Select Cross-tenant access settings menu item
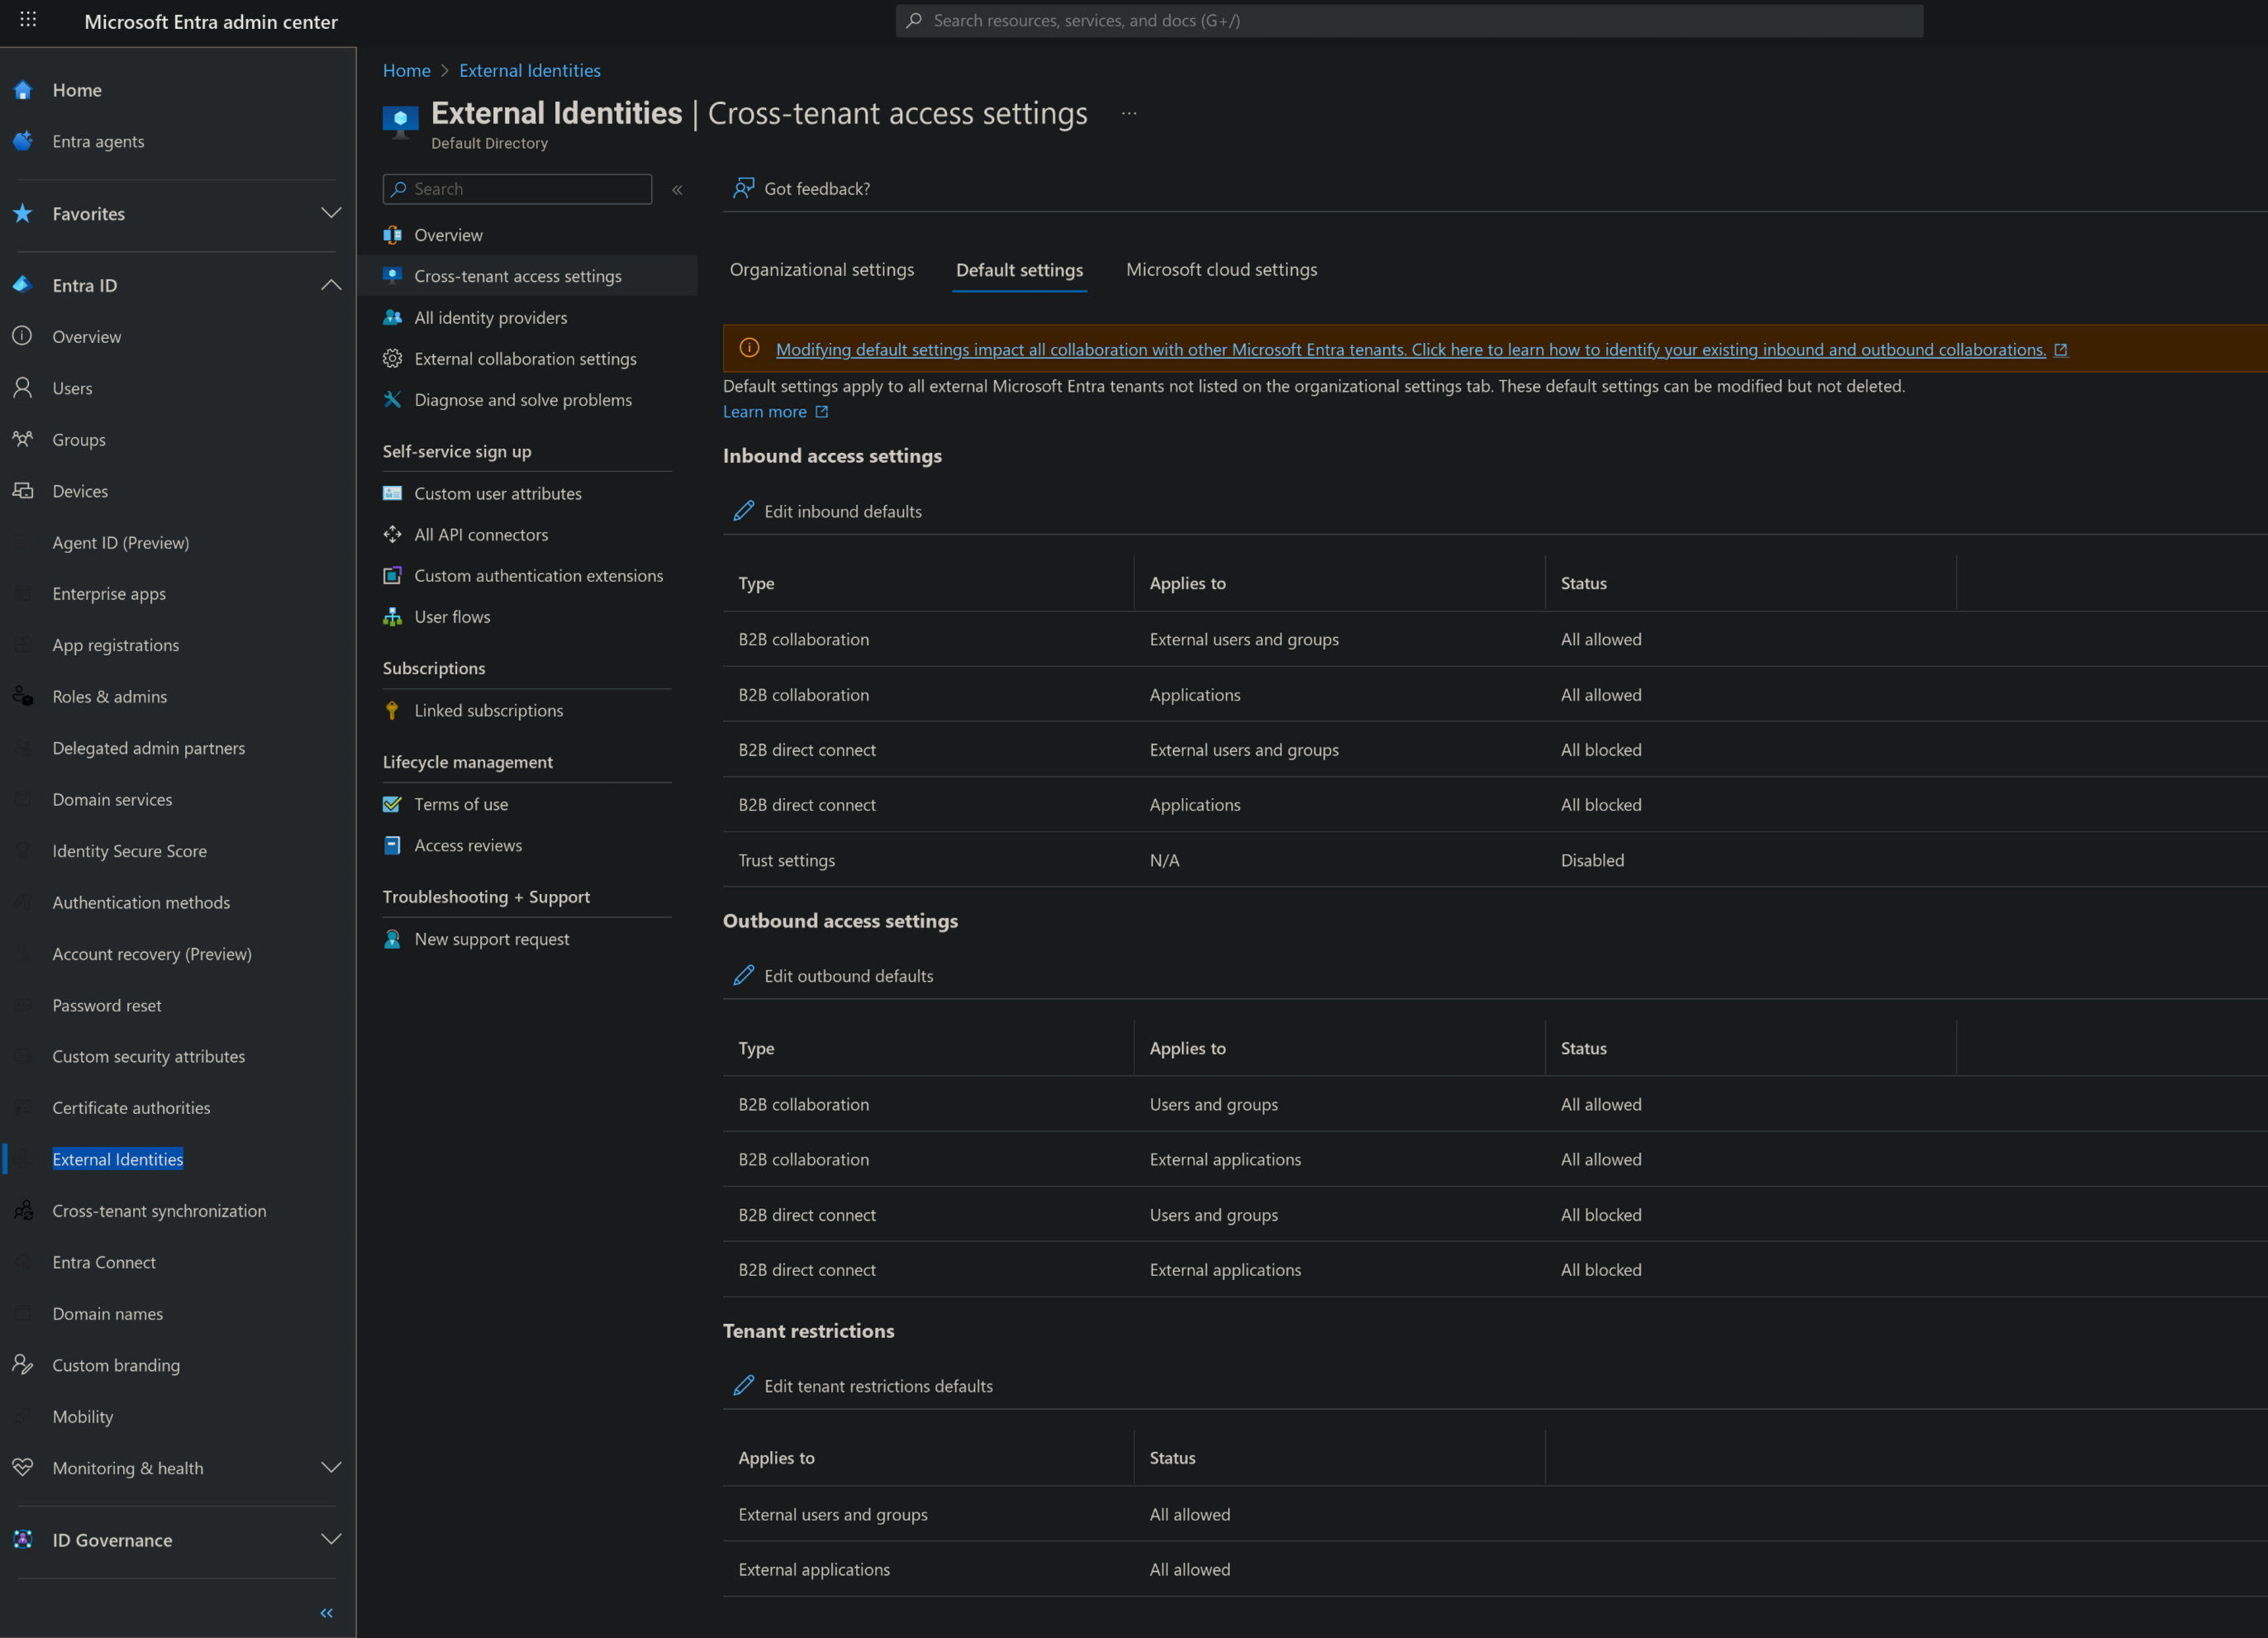Screen dimensions: 2268x1638 tap(527, 276)
